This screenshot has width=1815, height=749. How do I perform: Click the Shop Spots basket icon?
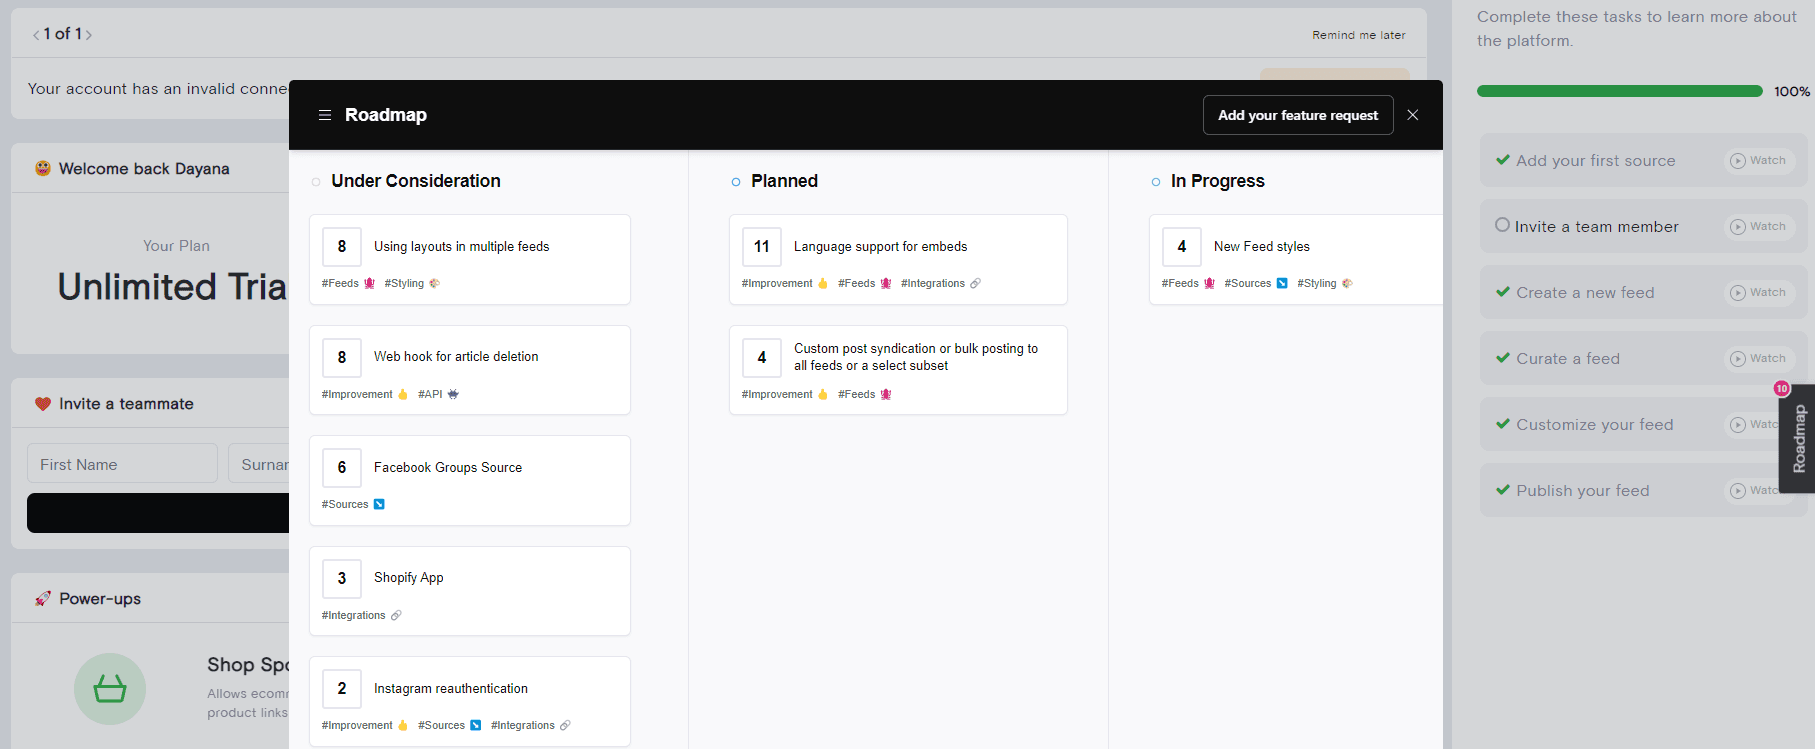[x=110, y=689]
